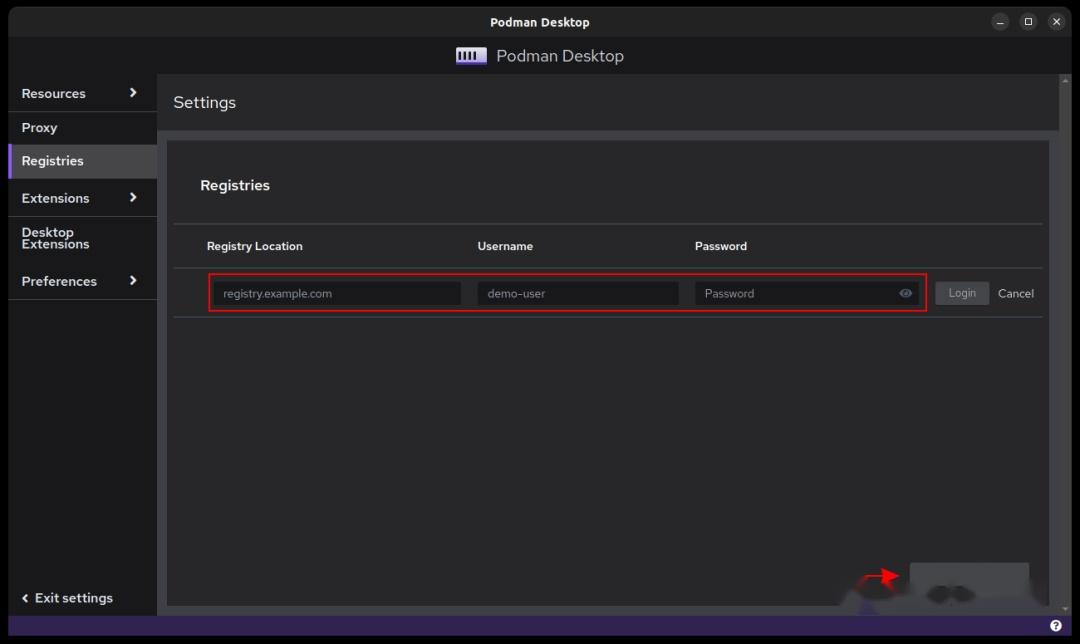Image resolution: width=1080 pixels, height=644 pixels.
Task: Click the back chevron beside Exit settings
Action: pos(26,598)
